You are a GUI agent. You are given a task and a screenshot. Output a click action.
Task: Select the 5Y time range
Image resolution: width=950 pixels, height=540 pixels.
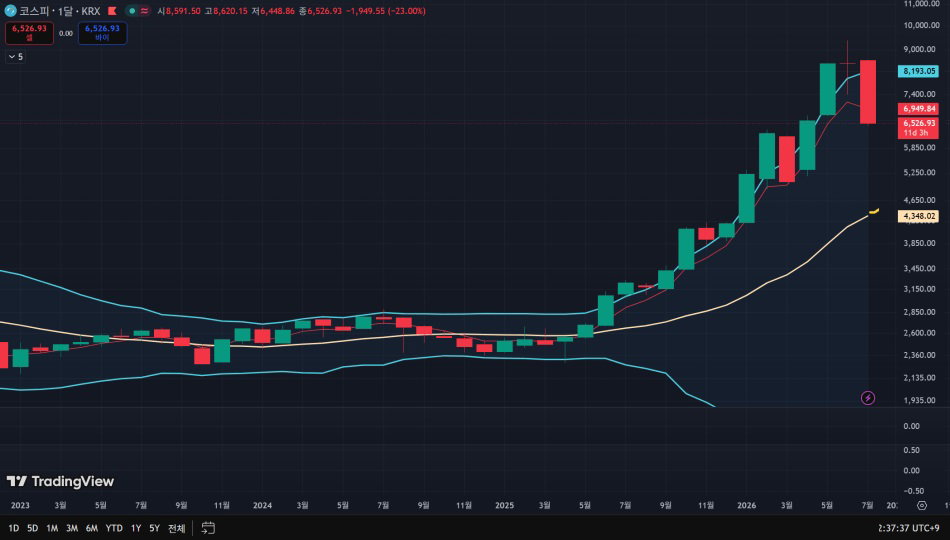pos(154,528)
